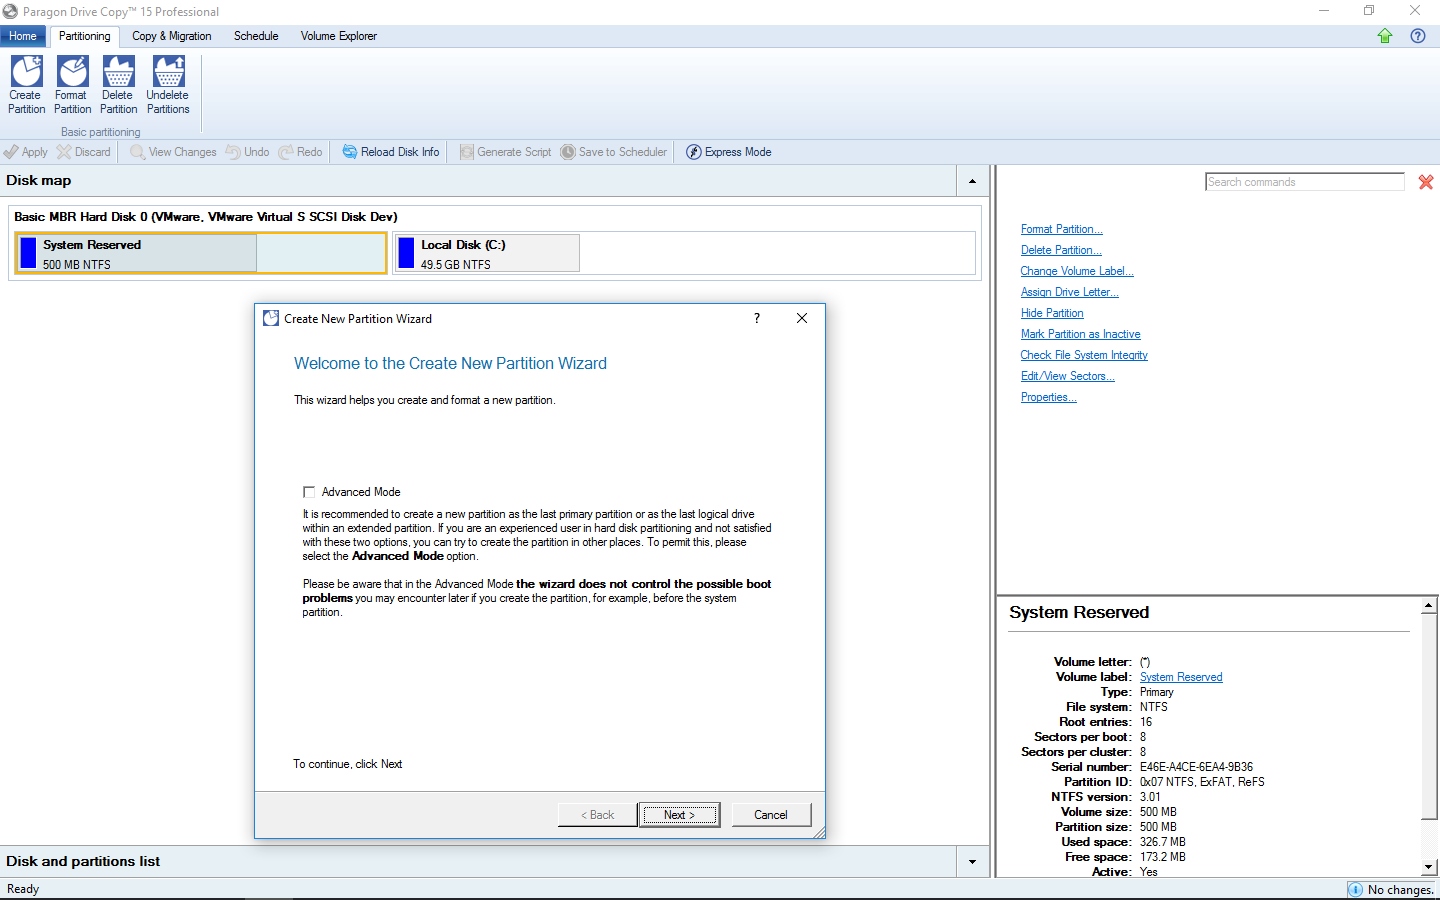Click the 'Ready' status bar text
The height and width of the screenshot is (900, 1440).
click(23, 889)
